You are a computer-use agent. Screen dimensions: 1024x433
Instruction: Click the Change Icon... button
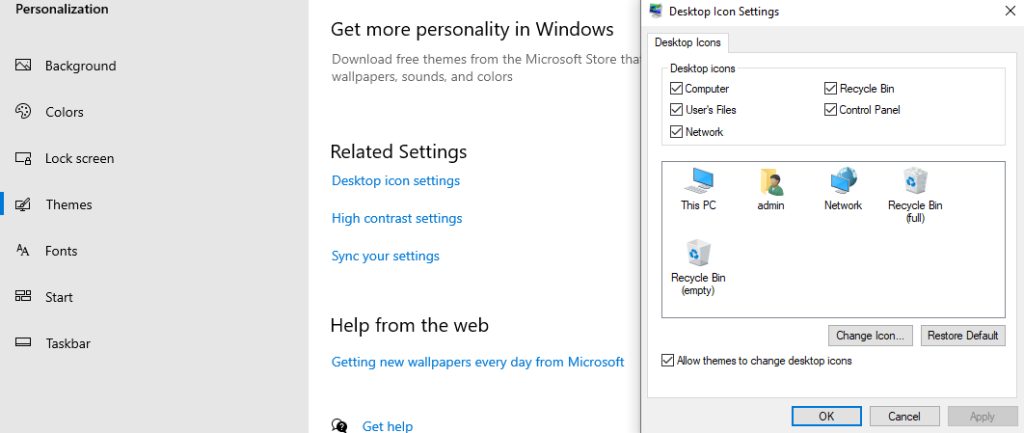(869, 336)
